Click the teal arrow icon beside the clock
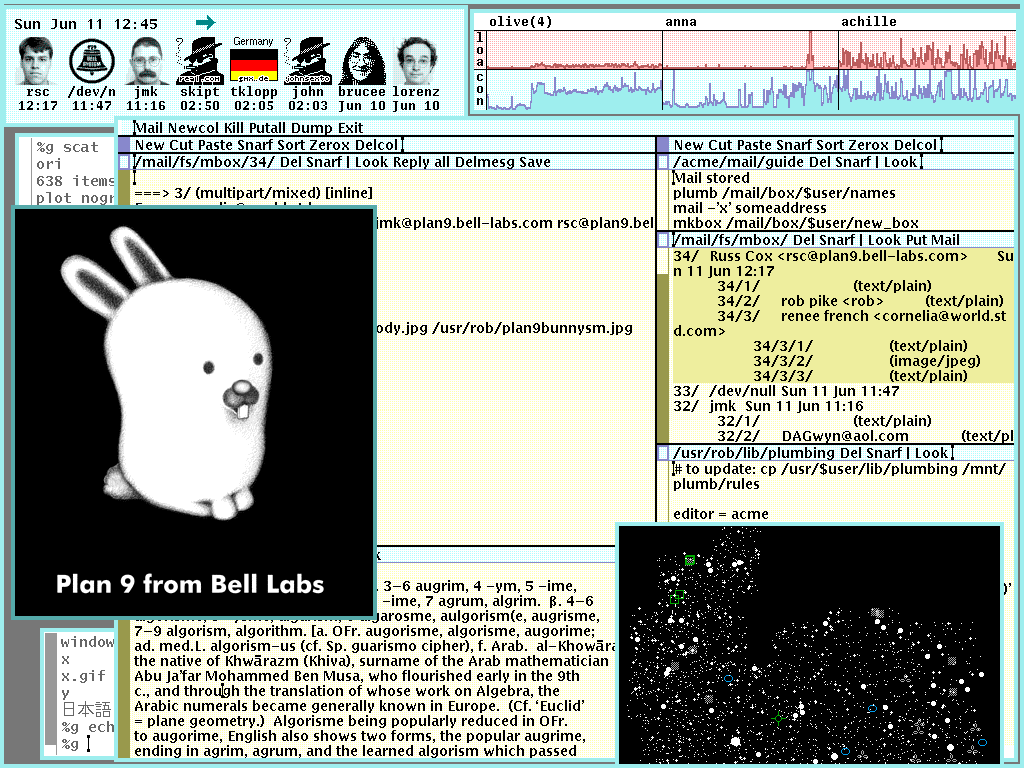 click(206, 20)
